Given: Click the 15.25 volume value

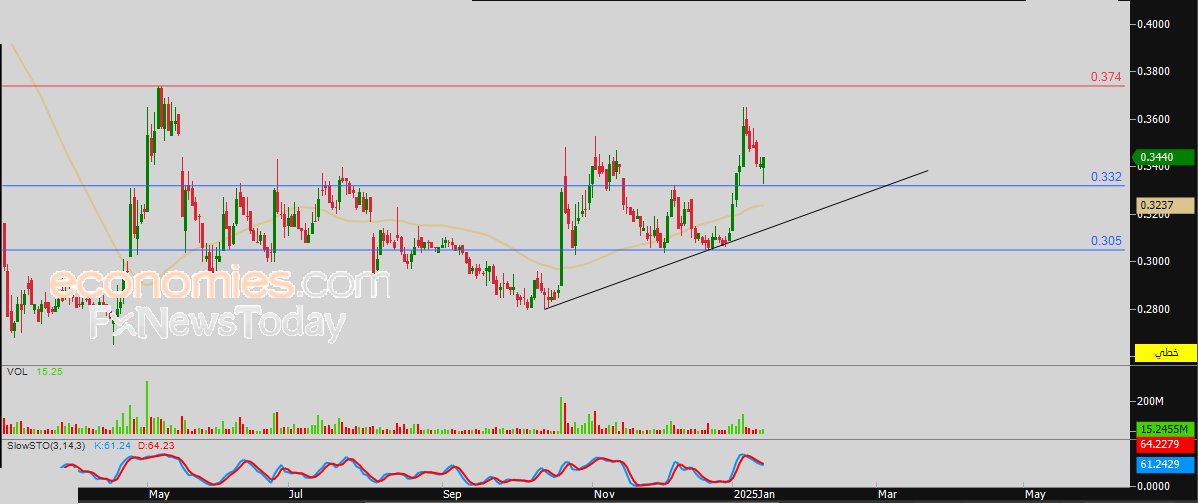Looking at the screenshot, I should click(49, 372).
